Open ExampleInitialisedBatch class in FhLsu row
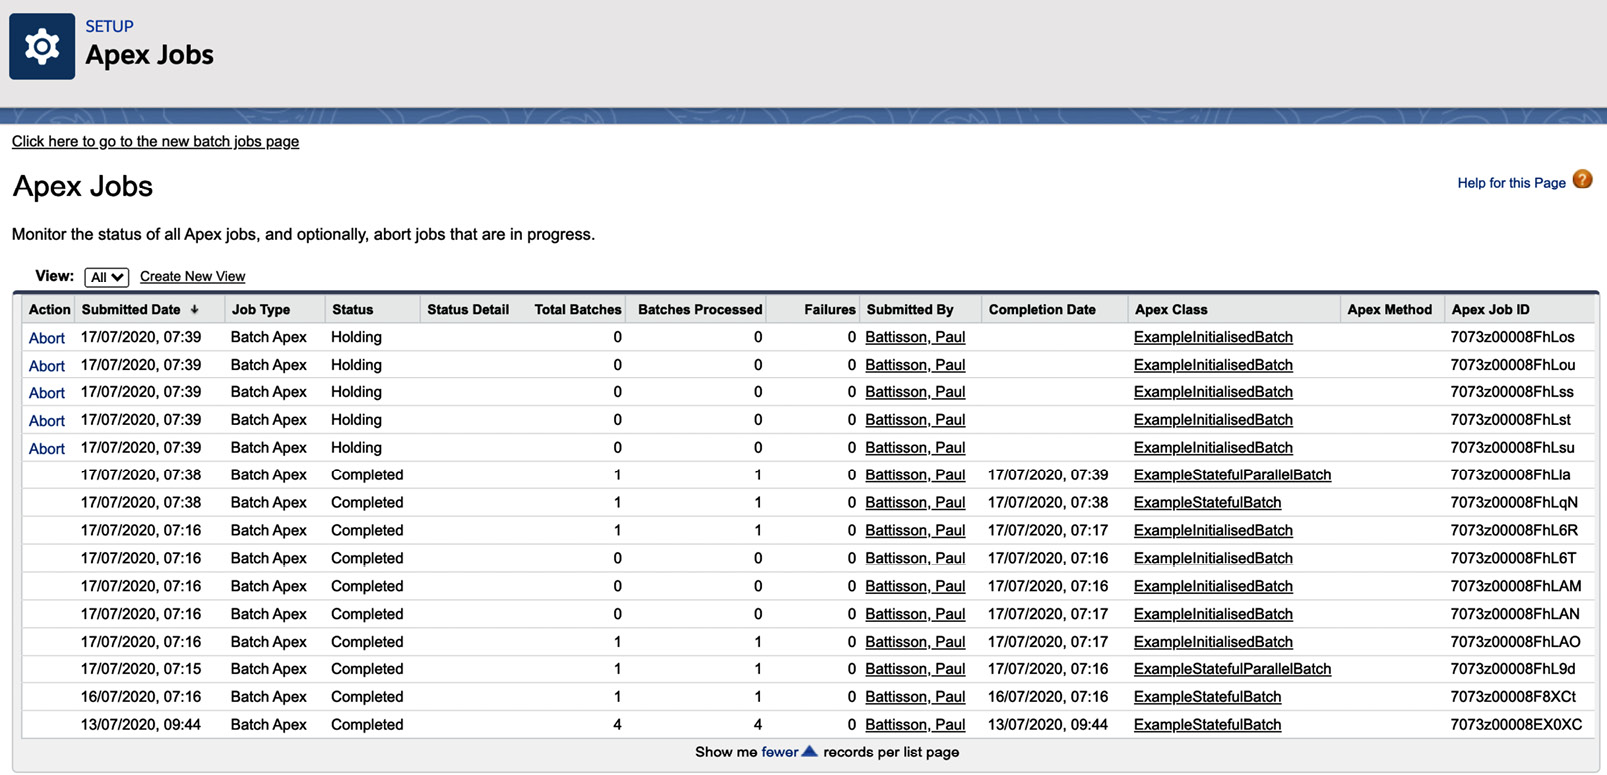The image size is (1607, 775). tap(1213, 448)
